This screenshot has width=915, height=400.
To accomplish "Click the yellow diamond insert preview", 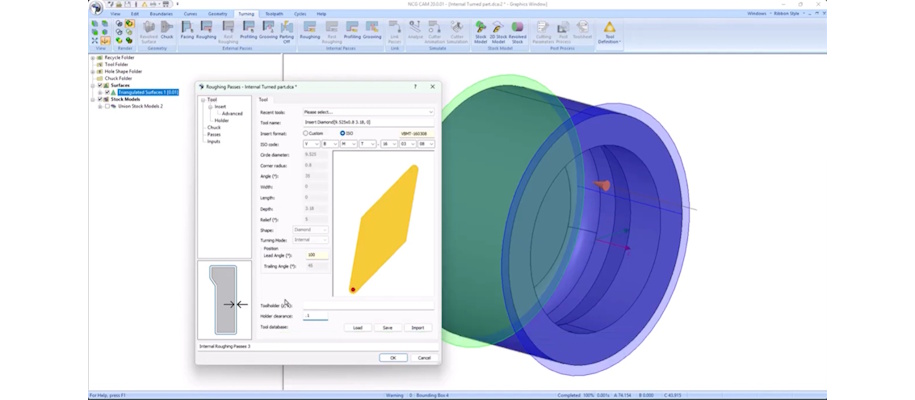I will pos(384,229).
